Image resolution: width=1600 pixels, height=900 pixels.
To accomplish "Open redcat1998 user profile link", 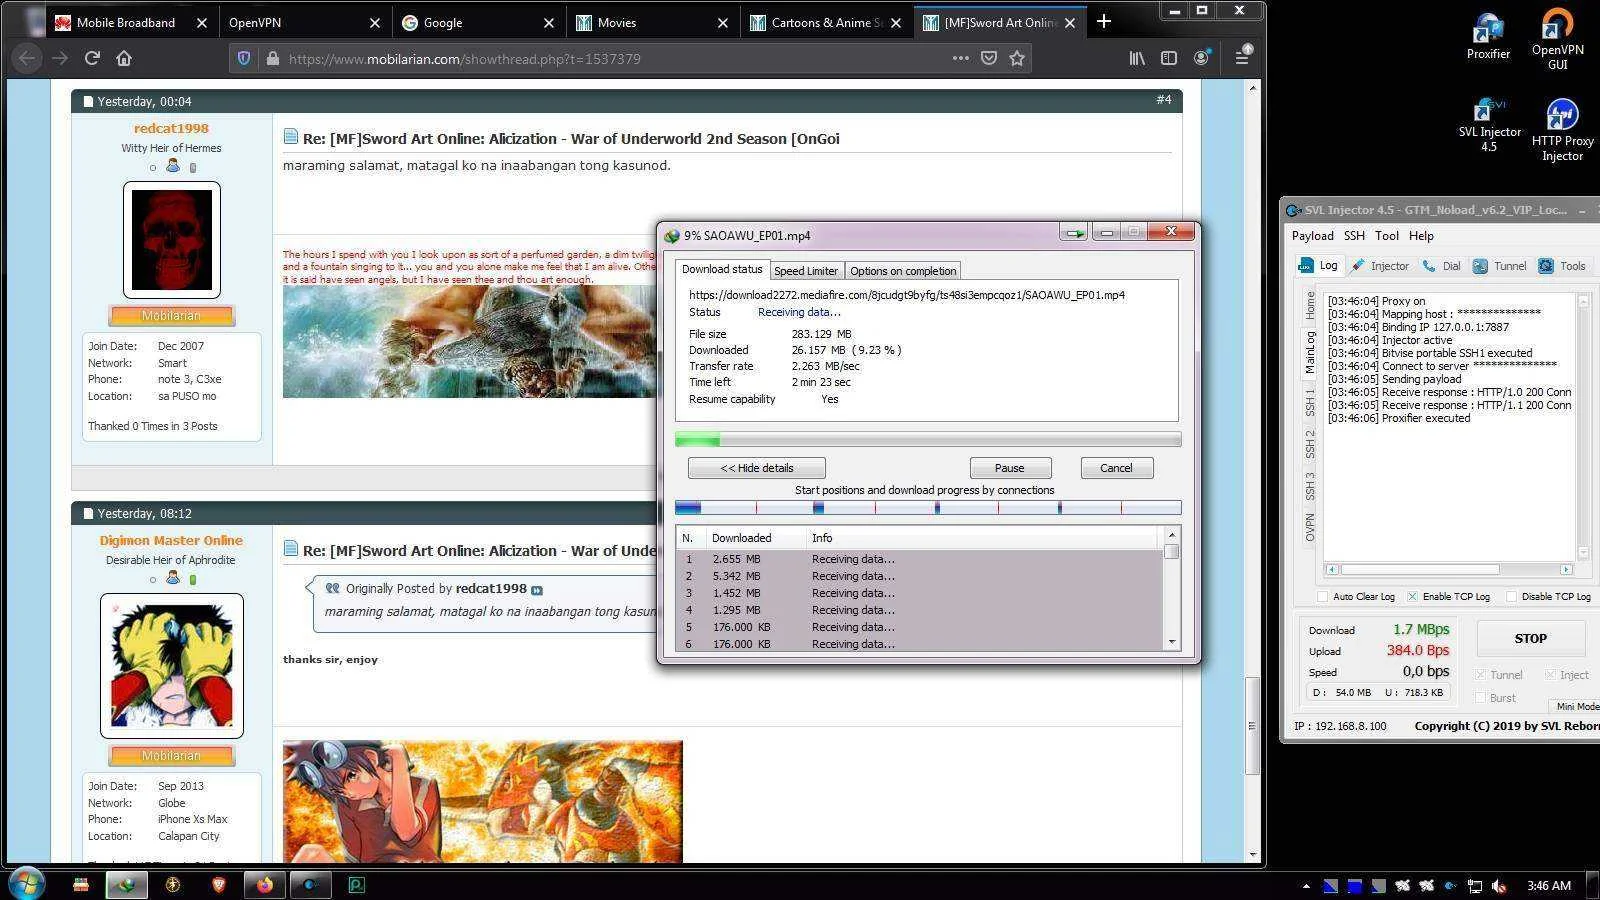I will (171, 128).
